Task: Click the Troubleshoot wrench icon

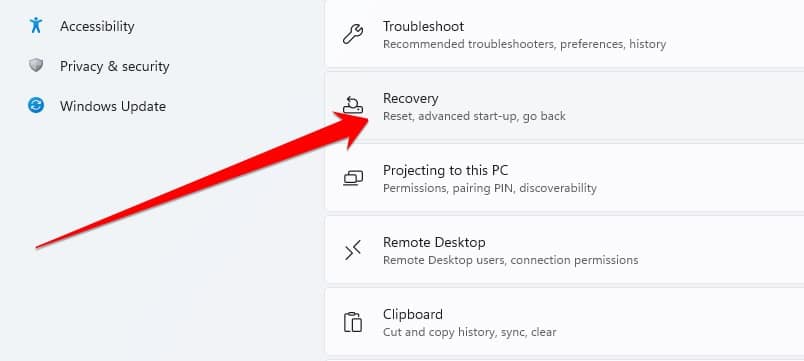Action: (x=353, y=34)
